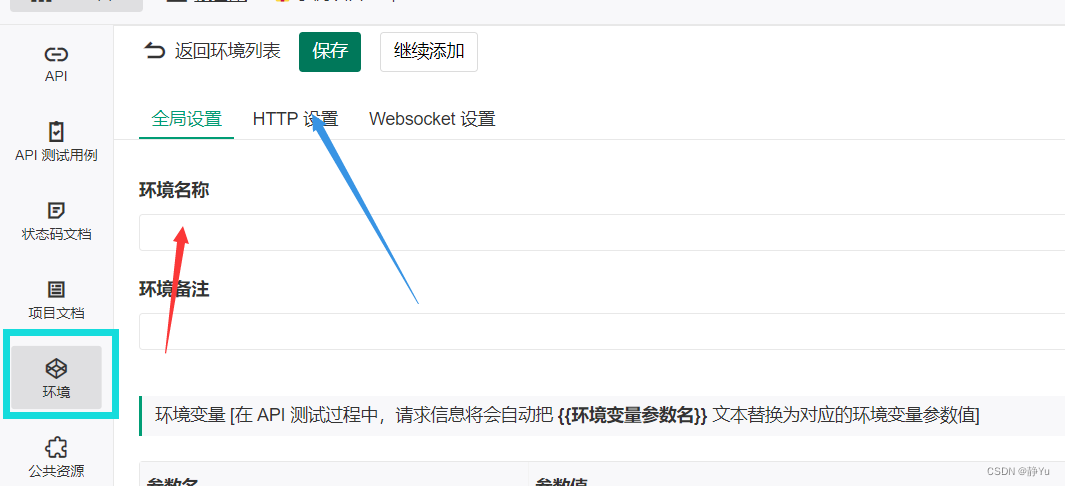The height and width of the screenshot is (486, 1065).
Task: Open the API 测试用例 clipboard icon
Action: tap(56, 132)
